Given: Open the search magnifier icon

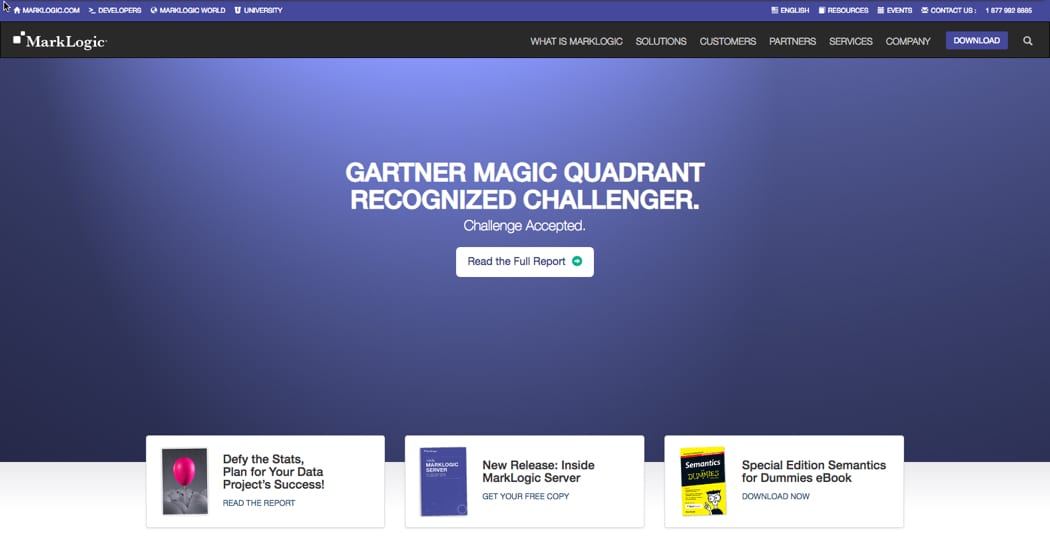Looking at the screenshot, I should (x=1027, y=41).
